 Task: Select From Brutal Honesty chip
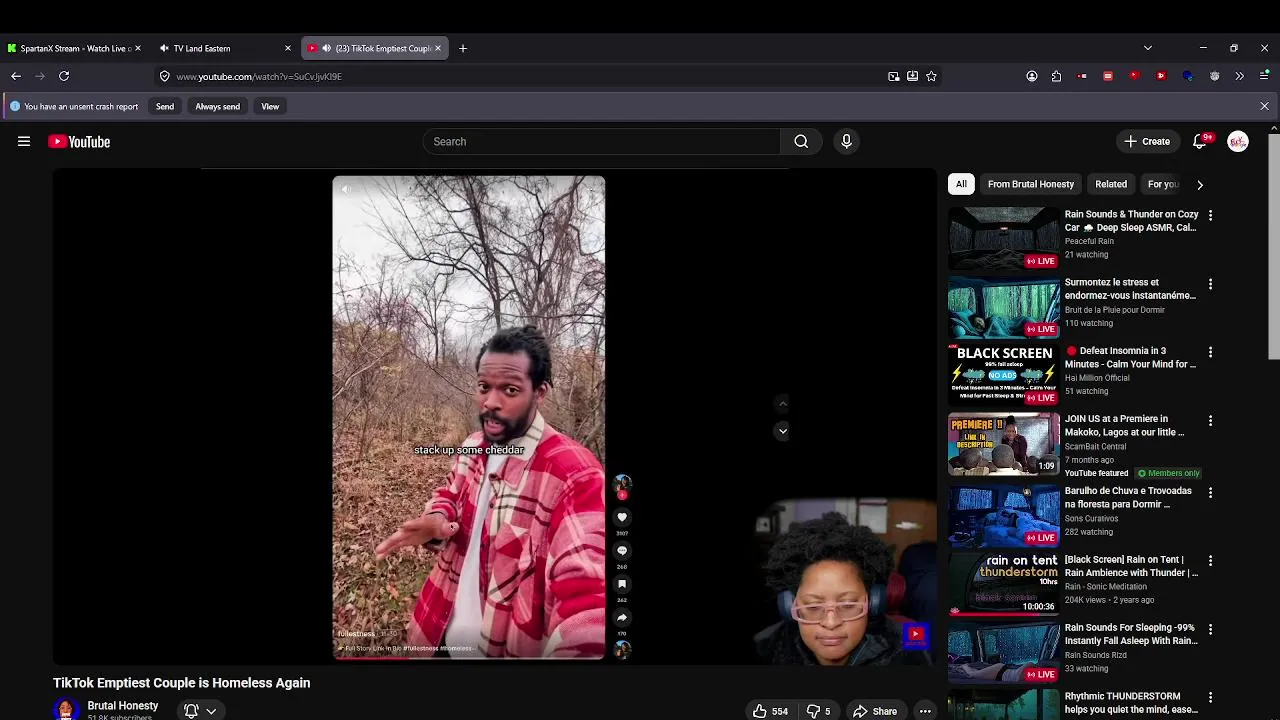pyautogui.click(x=1031, y=184)
